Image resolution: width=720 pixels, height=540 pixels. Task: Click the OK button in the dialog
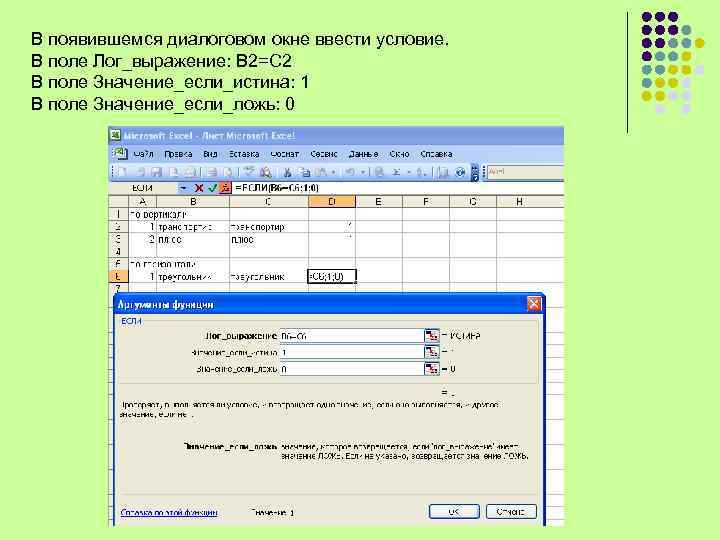pos(454,511)
